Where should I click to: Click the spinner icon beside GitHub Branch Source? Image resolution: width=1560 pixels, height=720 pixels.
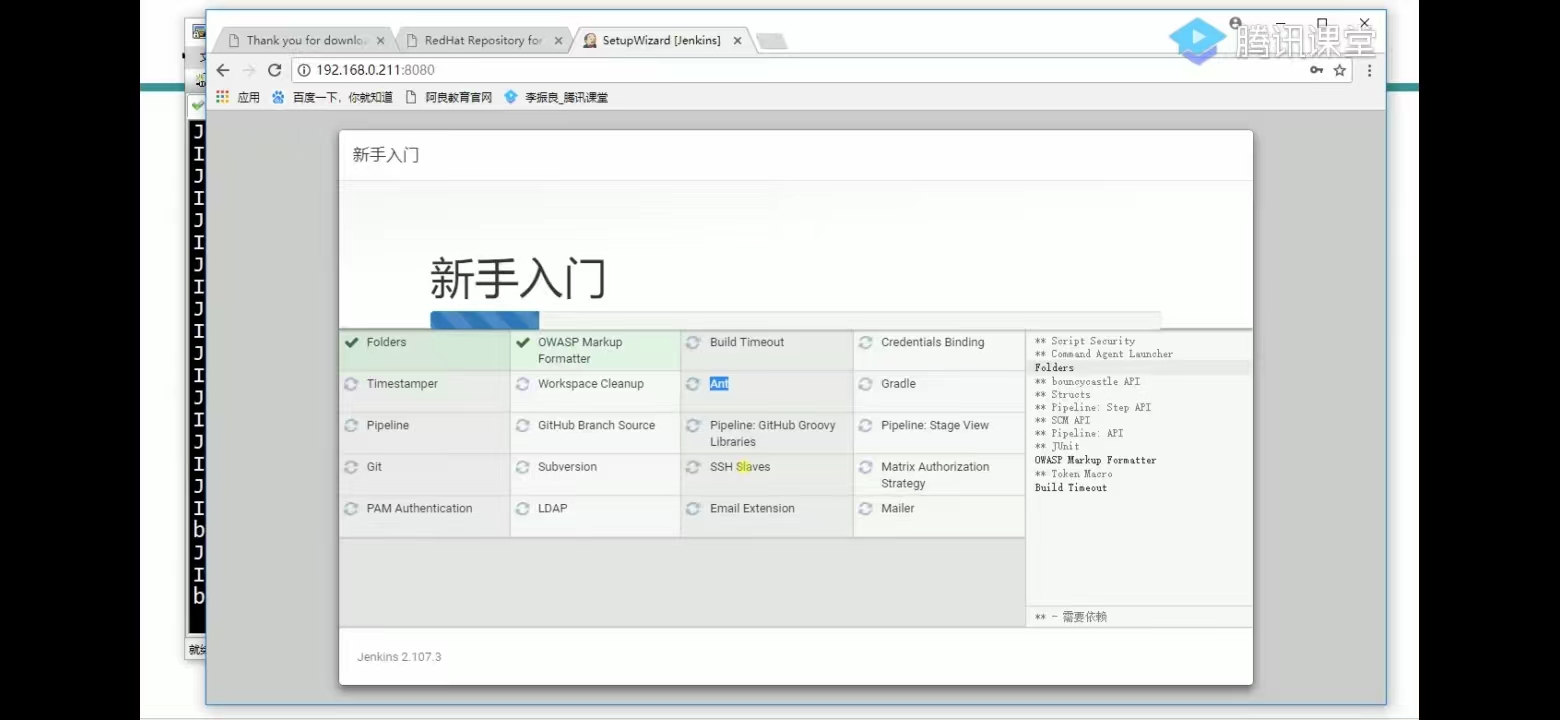pos(522,425)
